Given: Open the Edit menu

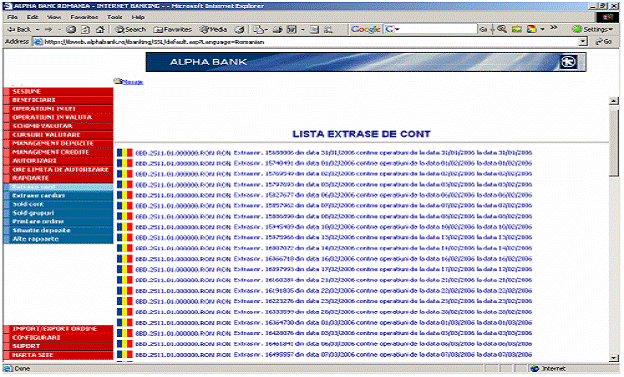Looking at the screenshot, I should [32, 17].
